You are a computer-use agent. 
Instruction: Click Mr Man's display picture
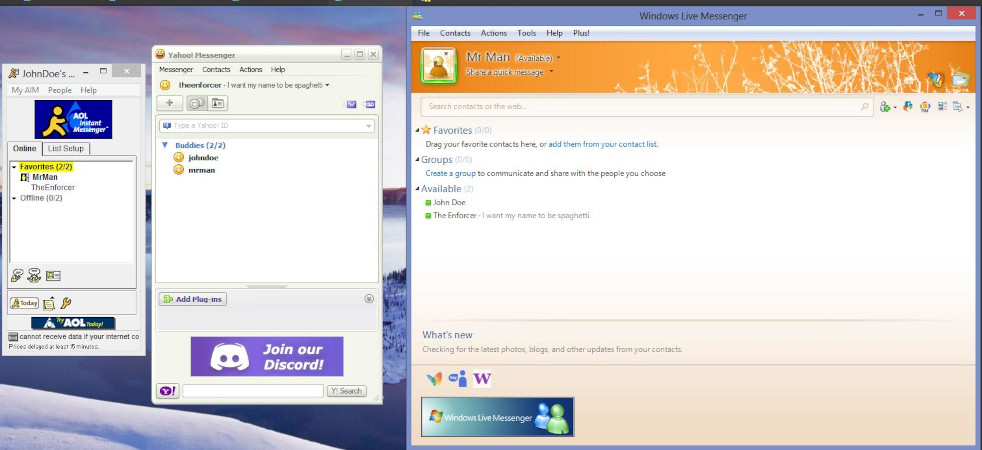439,65
